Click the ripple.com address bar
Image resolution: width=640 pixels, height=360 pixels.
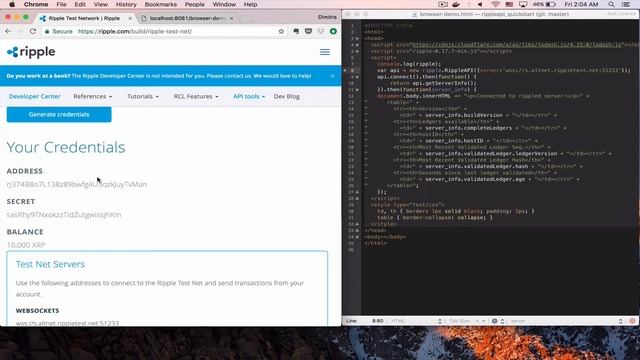(x=163, y=31)
